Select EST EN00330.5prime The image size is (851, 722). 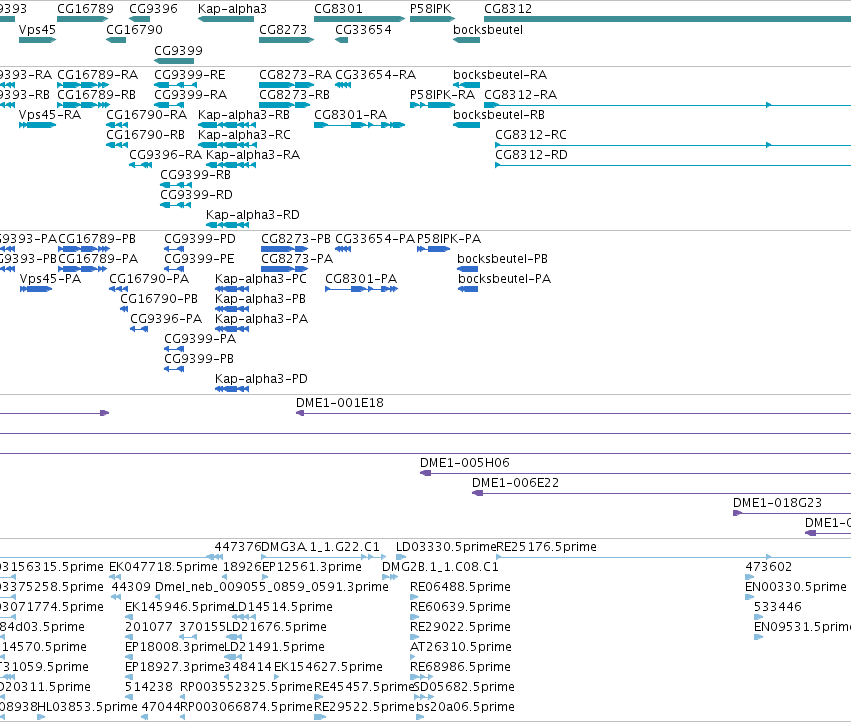796,587
